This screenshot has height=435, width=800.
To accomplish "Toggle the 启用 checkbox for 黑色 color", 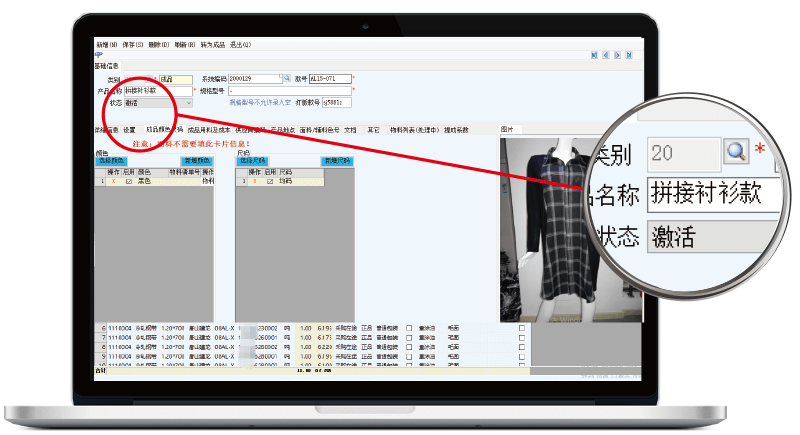I will 129,181.
